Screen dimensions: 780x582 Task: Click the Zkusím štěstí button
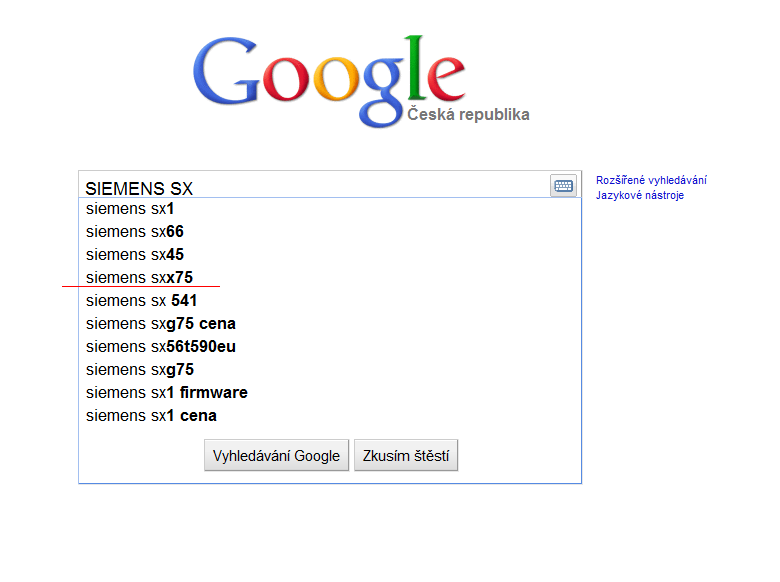(x=406, y=455)
